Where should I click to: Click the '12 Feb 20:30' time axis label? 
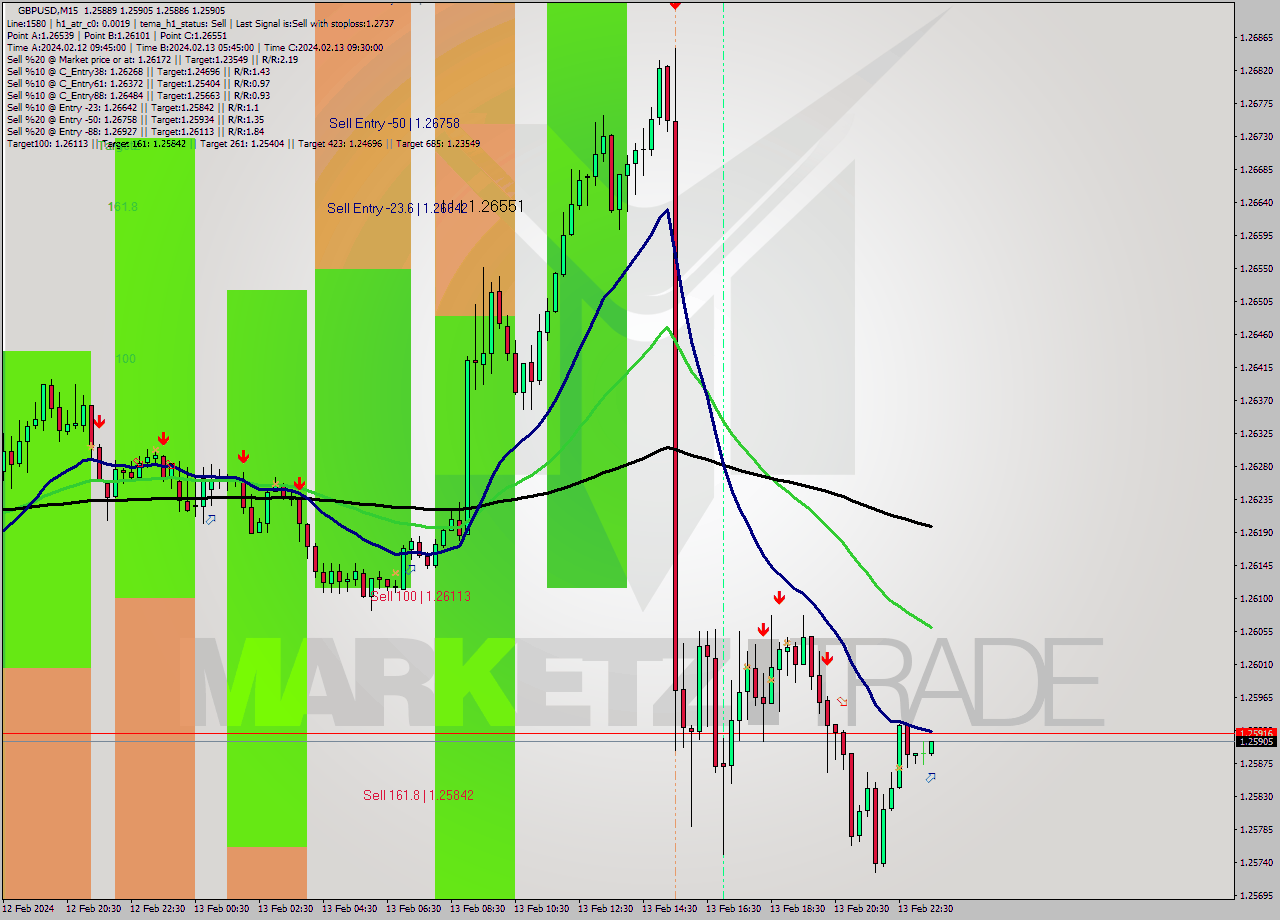pyautogui.click(x=94, y=909)
